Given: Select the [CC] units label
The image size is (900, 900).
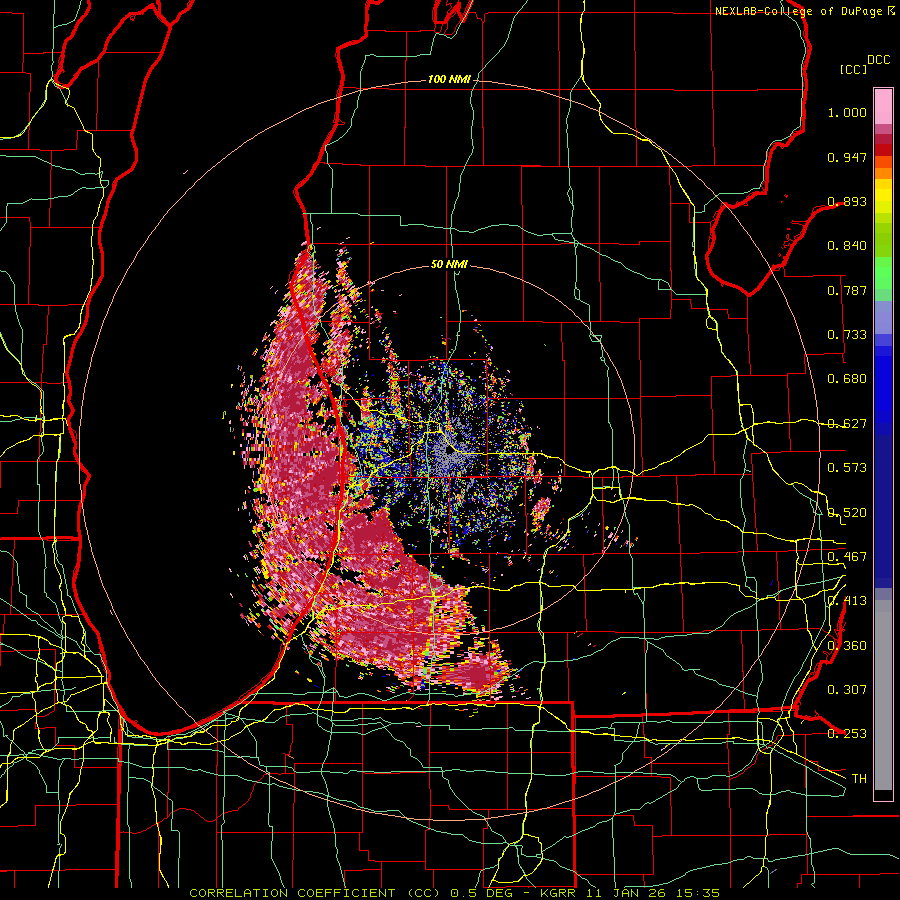Looking at the screenshot, I should [x=854, y=69].
